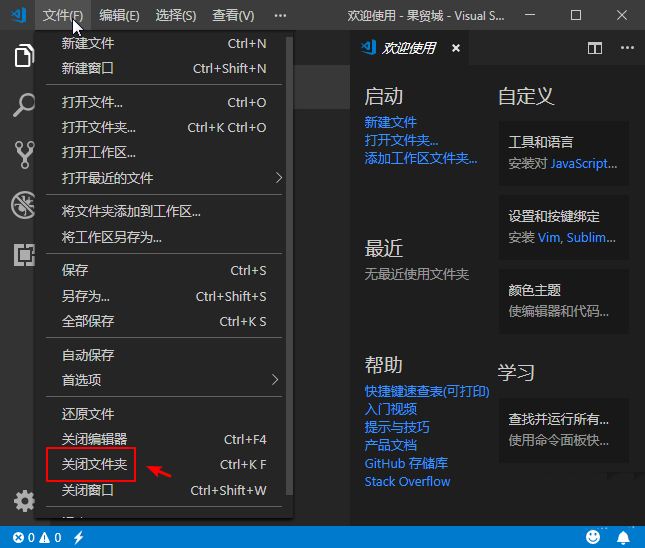The width and height of the screenshot is (645, 548).
Task: Click the VS Code logo in title bar
Action: click(x=19, y=15)
